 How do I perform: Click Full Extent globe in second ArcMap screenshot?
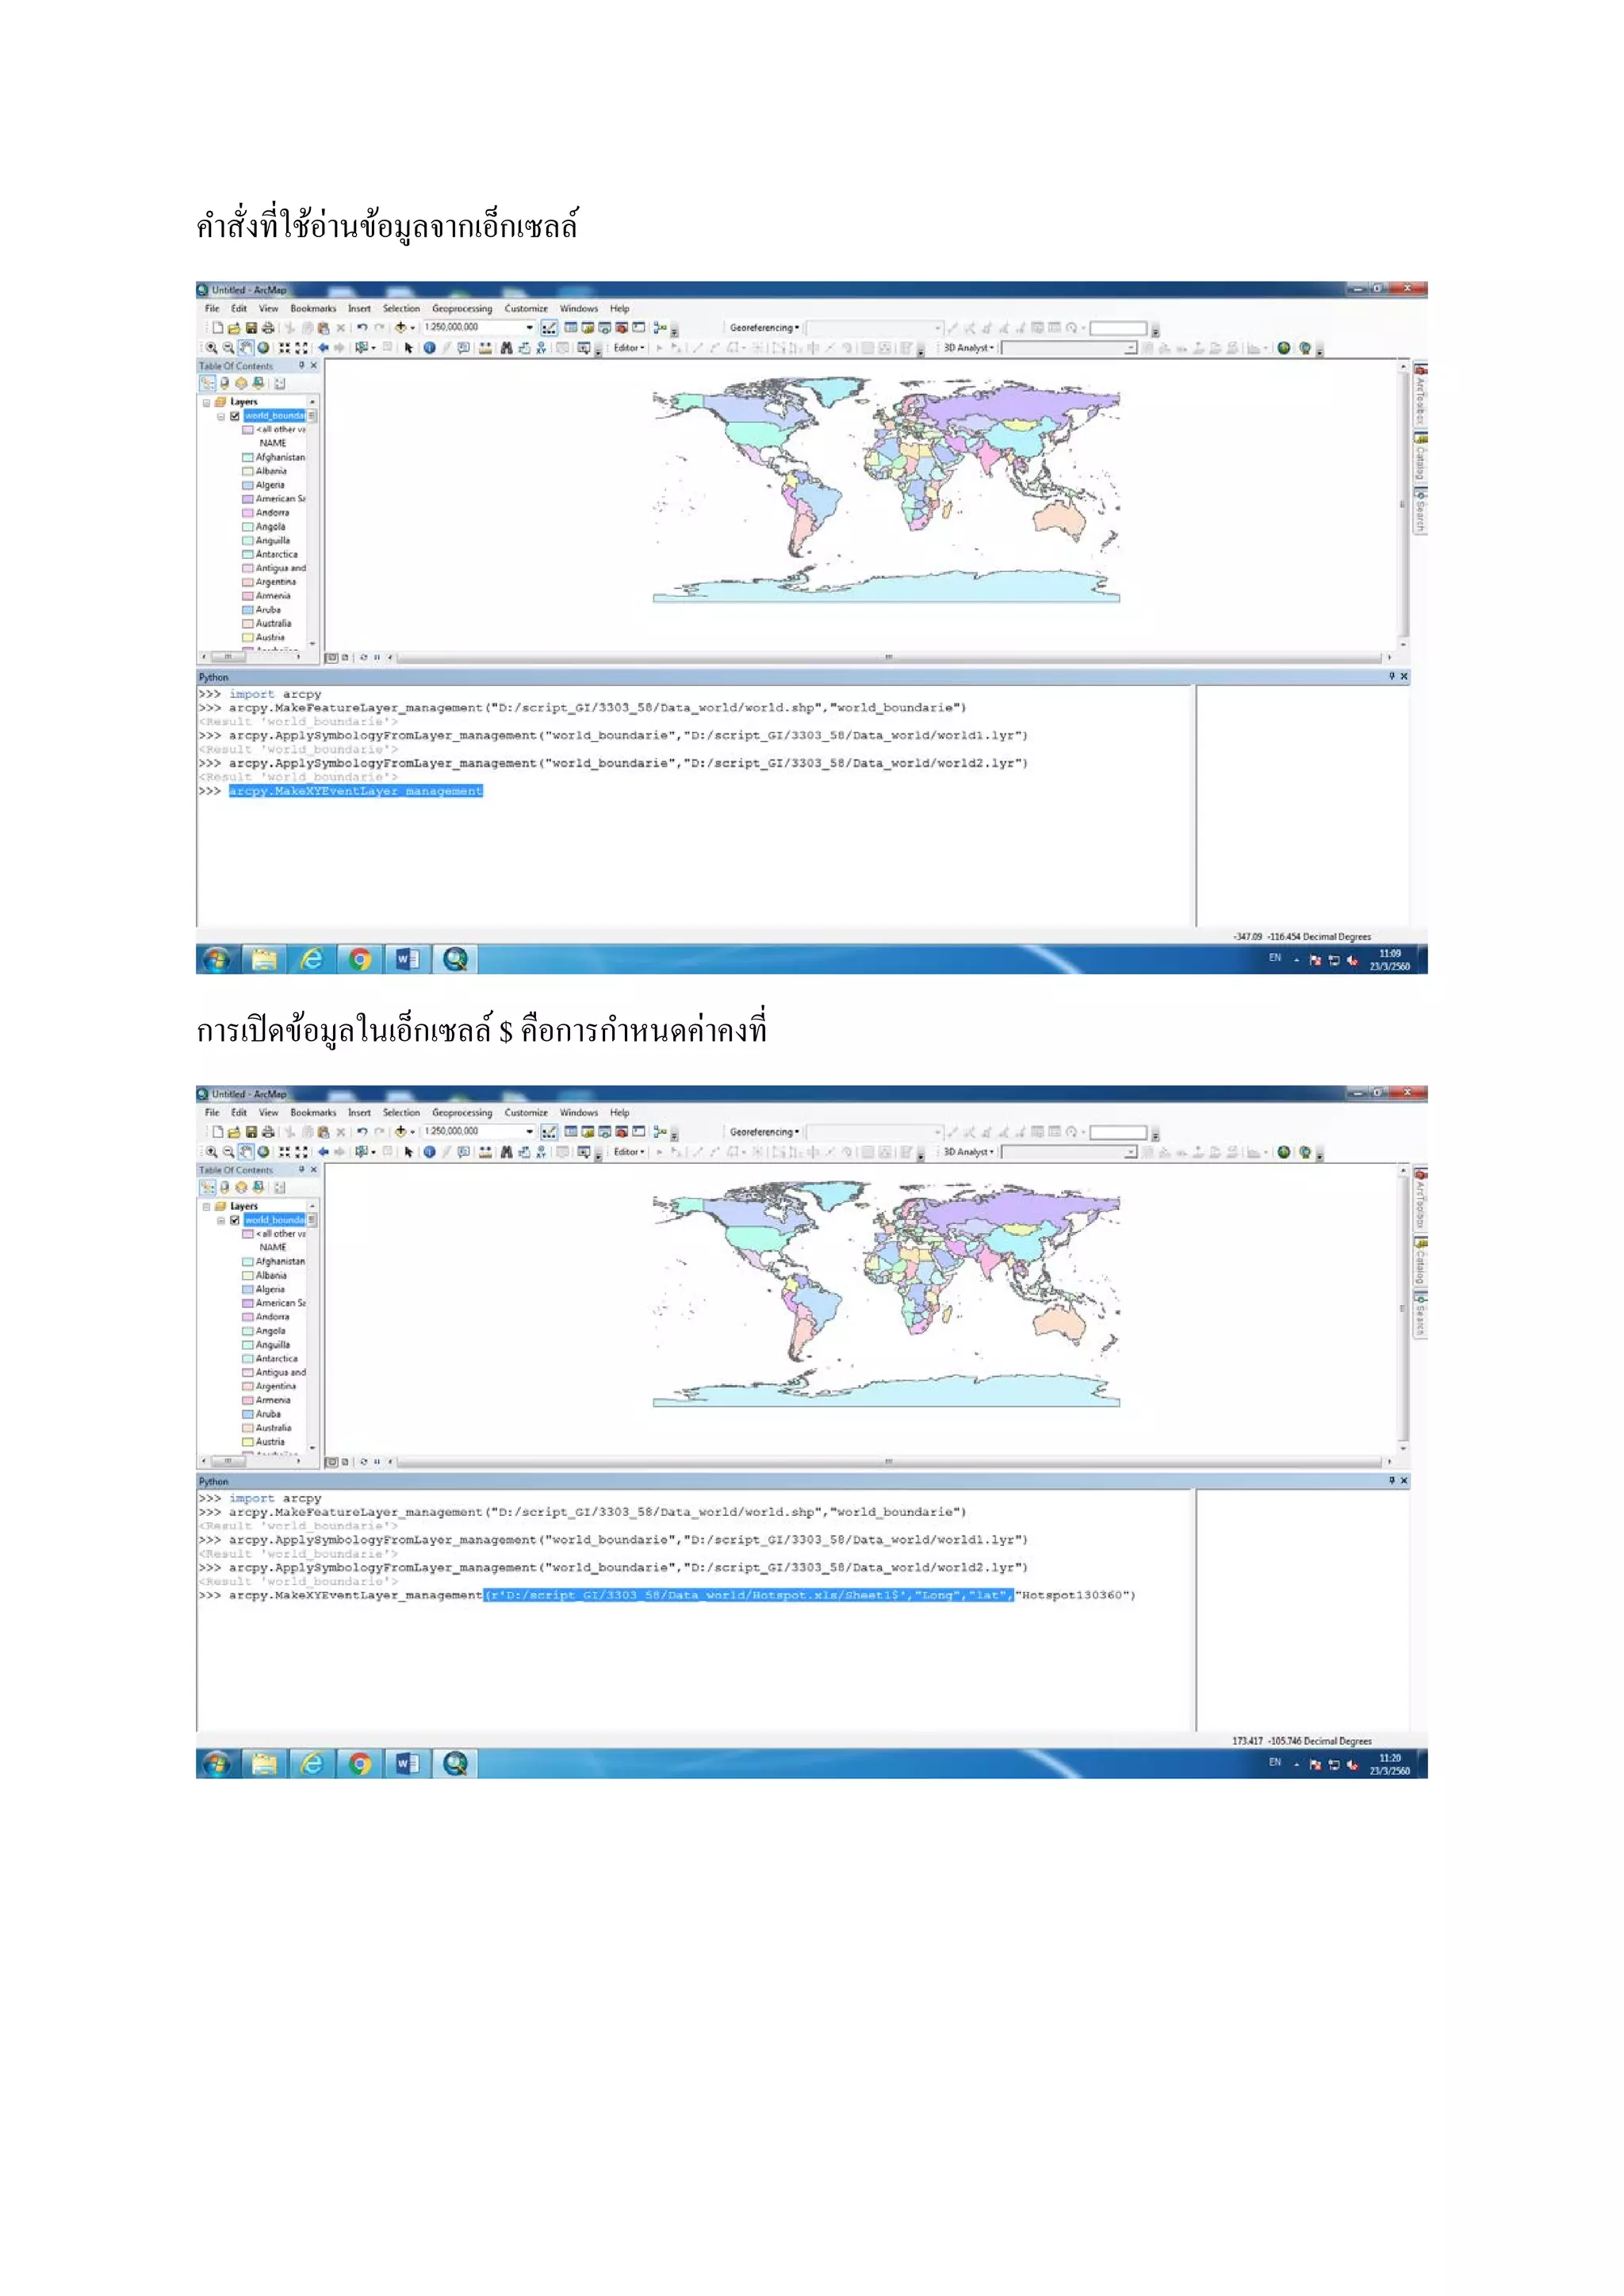263,1152
